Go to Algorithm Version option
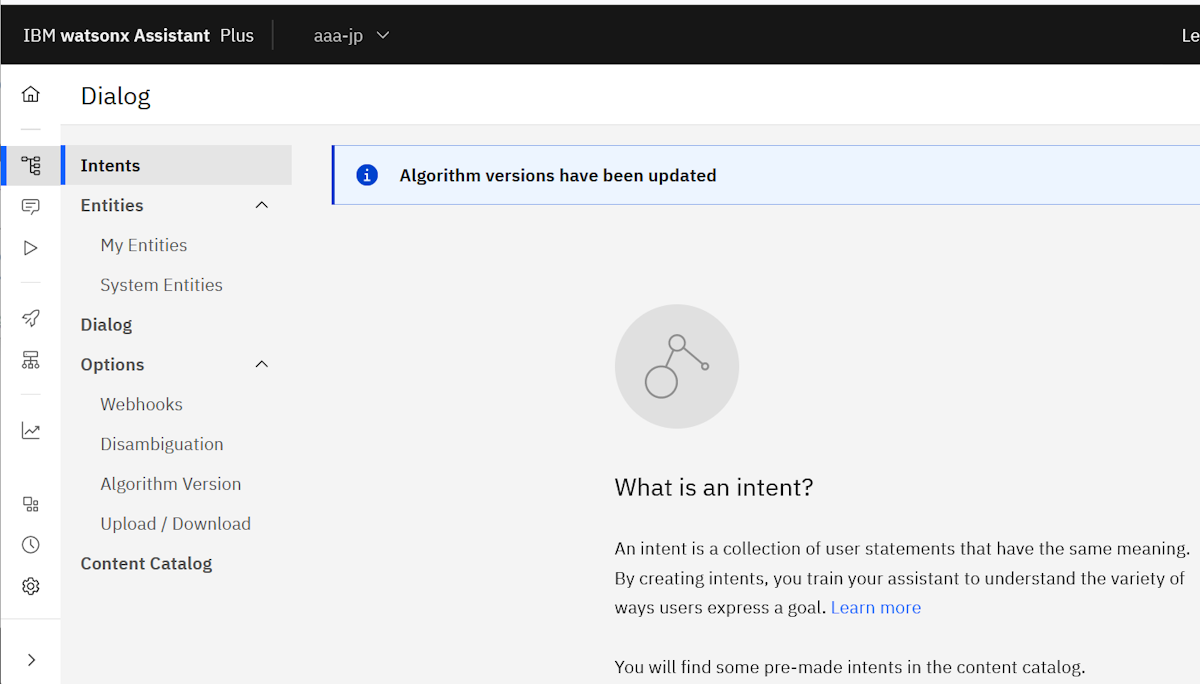Image resolution: width=1200 pixels, height=684 pixels. click(170, 484)
